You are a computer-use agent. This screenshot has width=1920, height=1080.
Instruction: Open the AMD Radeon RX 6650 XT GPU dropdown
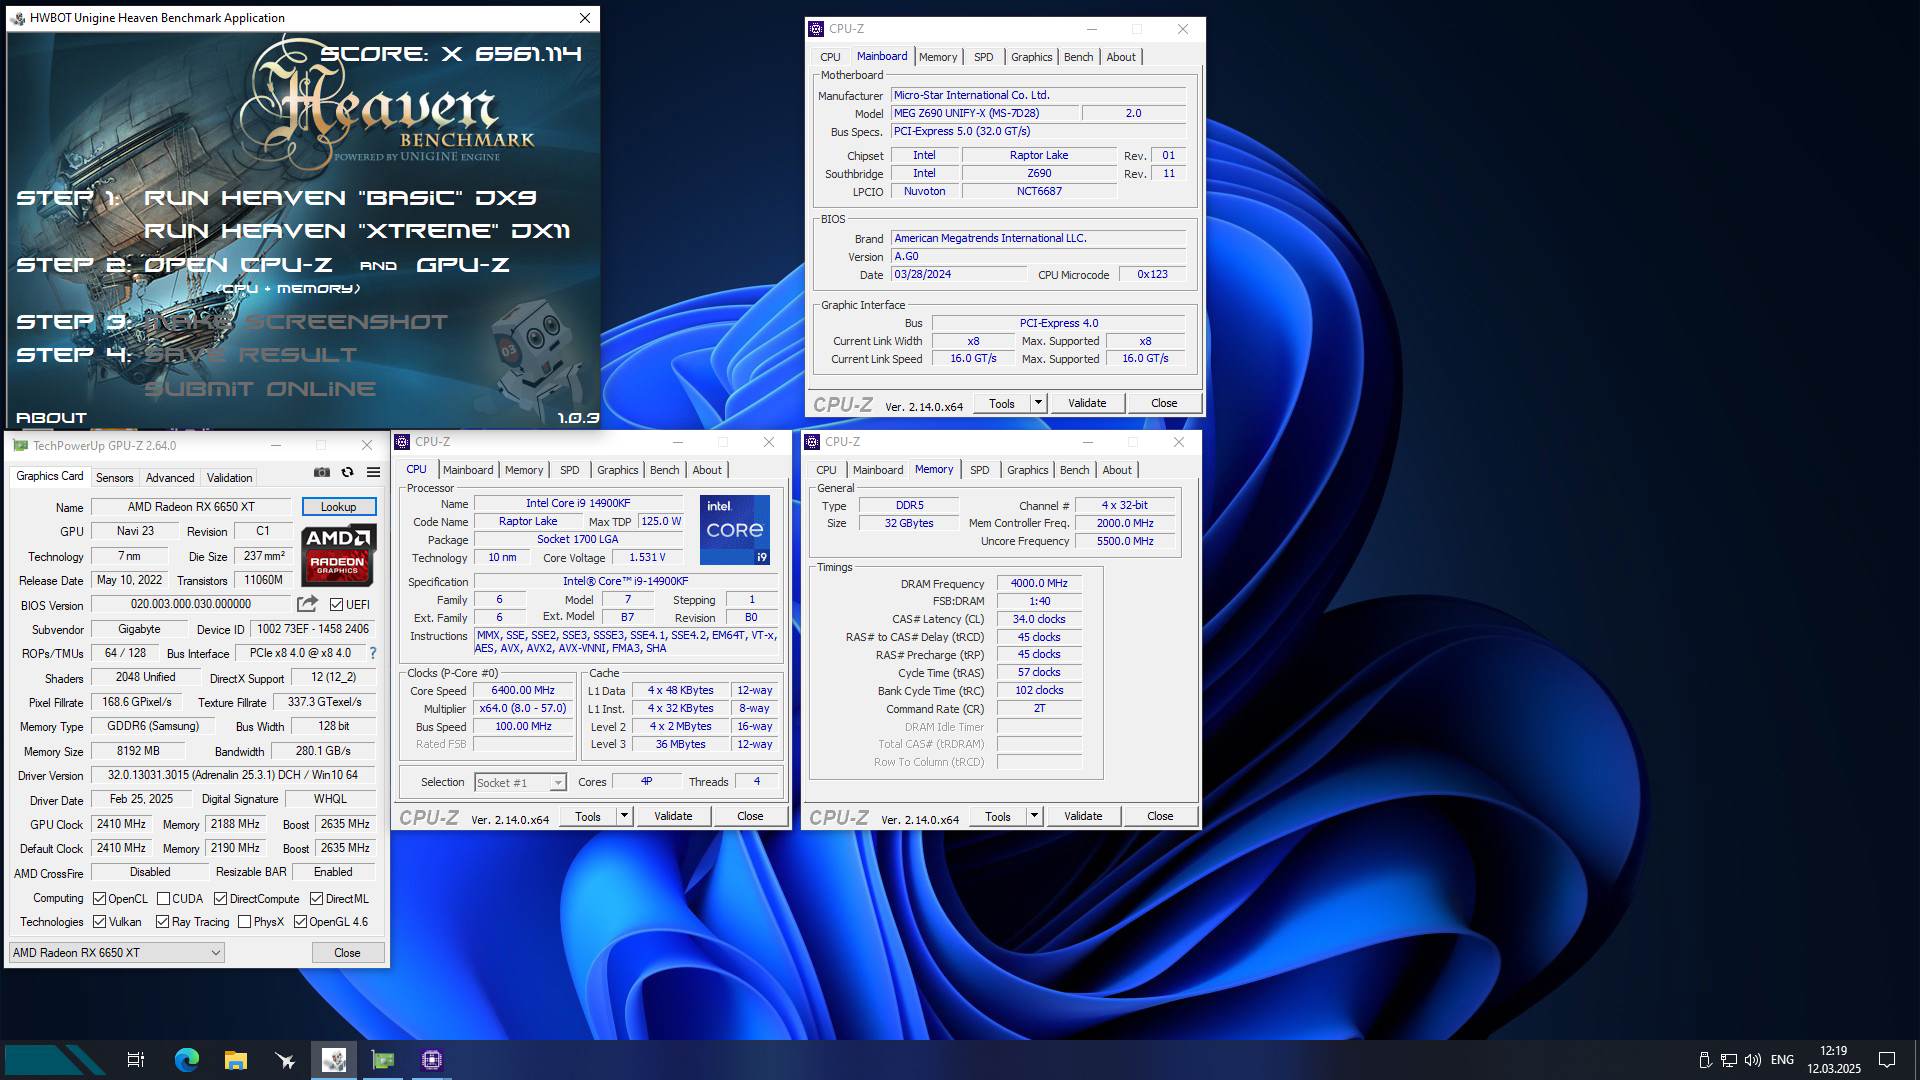tap(117, 953)
